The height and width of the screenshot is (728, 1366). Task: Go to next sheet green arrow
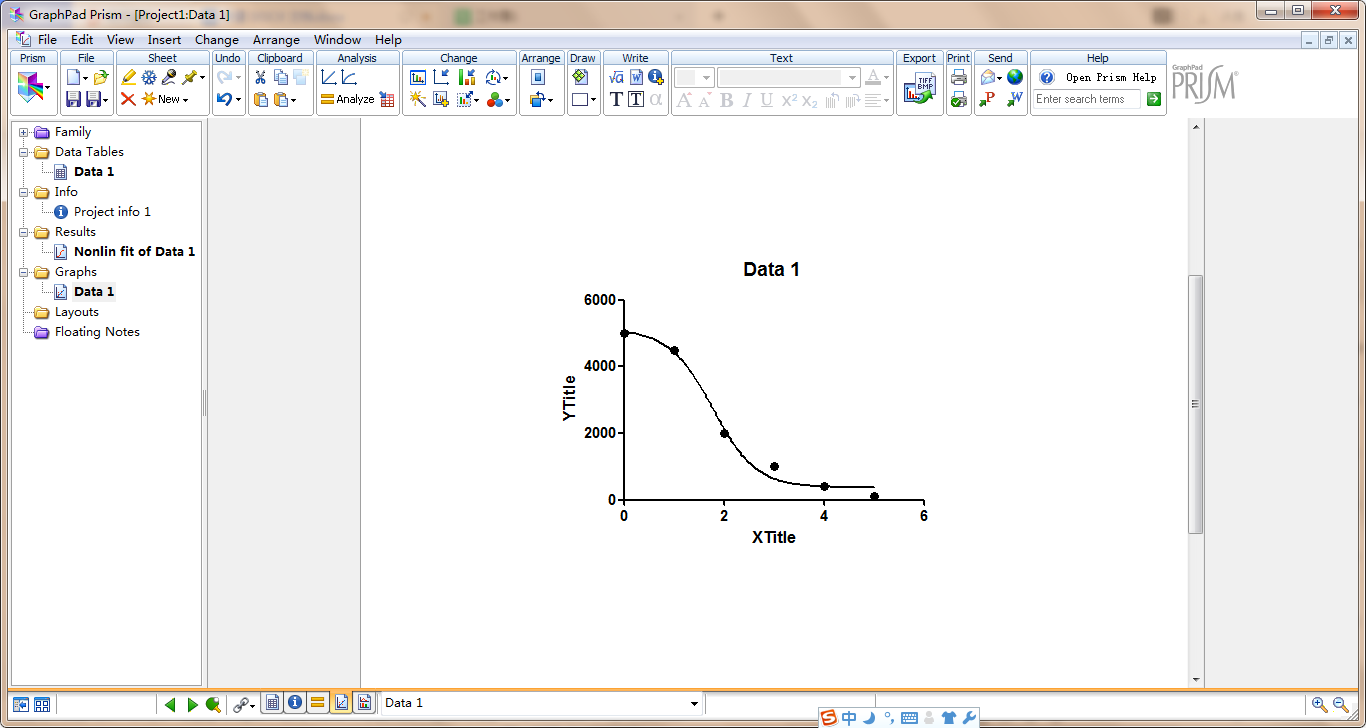(192, 704)
